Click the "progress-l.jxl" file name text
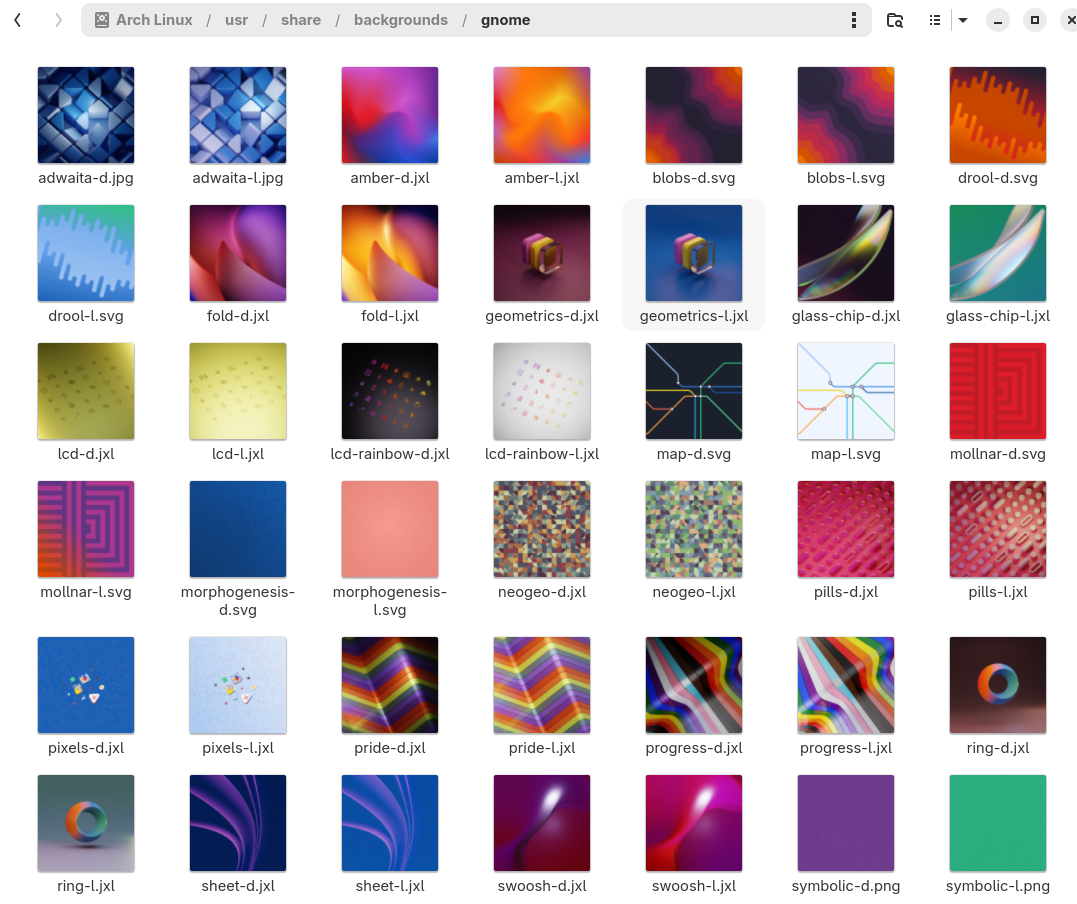This screenshot has width=1077, height=904. [846, 748]
